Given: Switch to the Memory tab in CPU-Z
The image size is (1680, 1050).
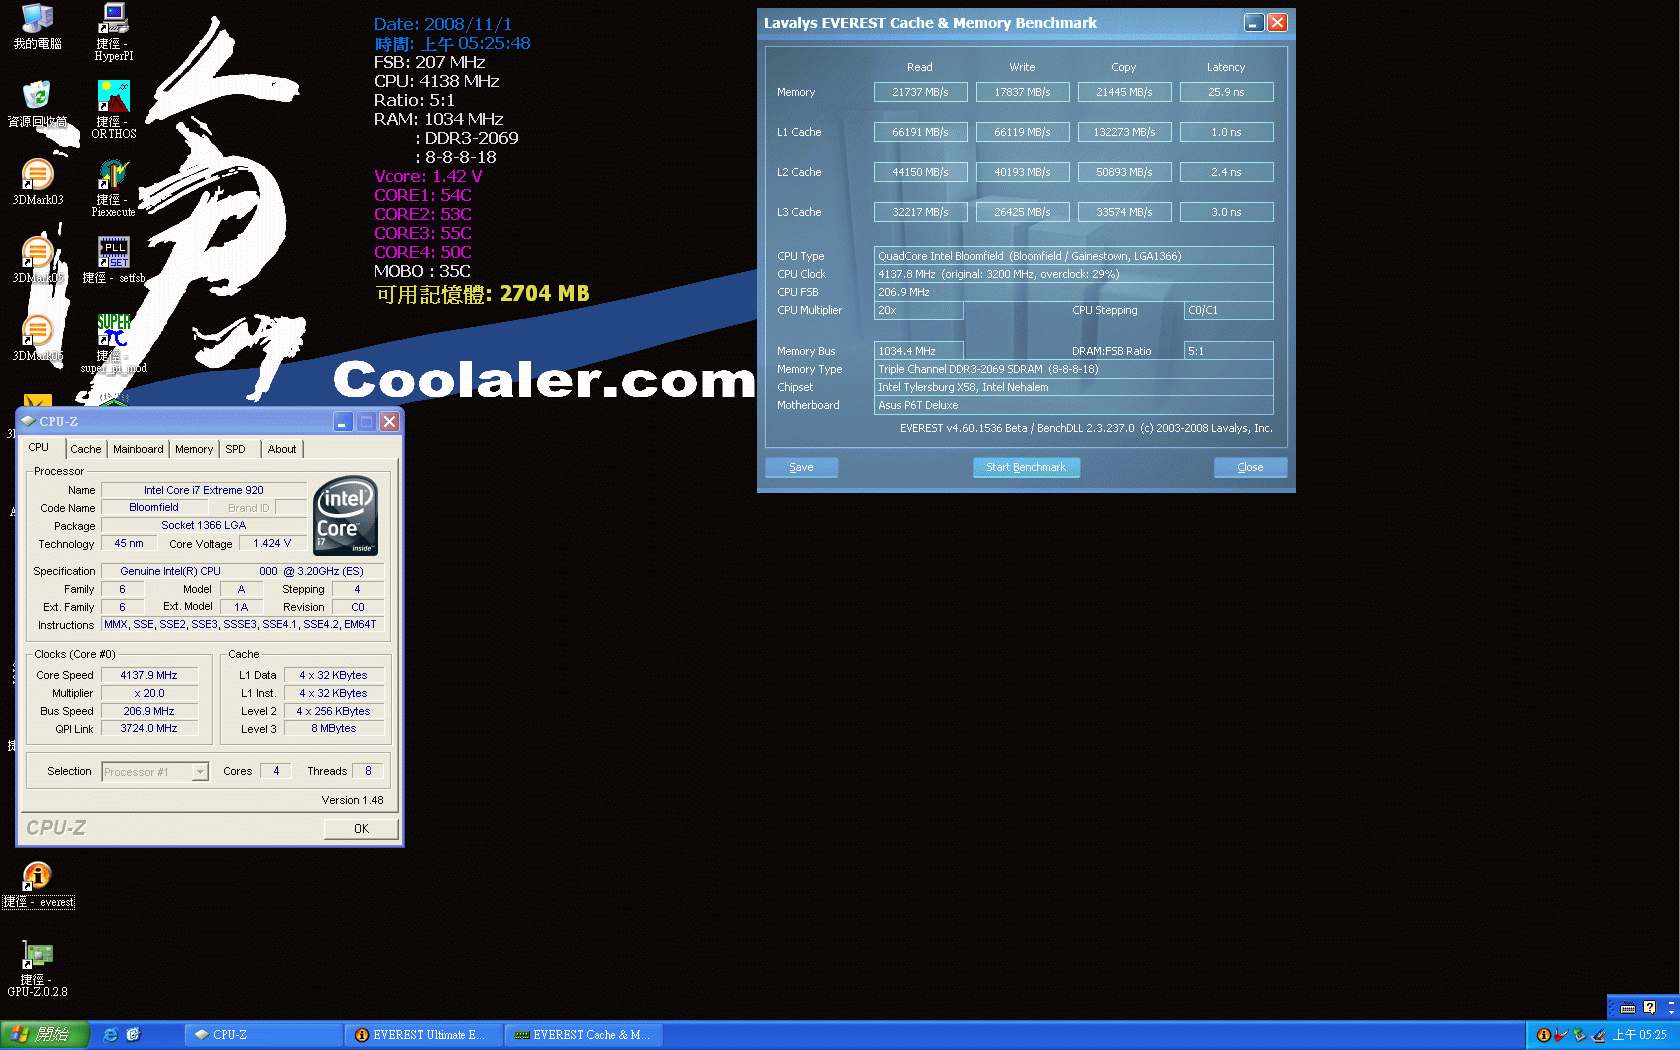Looking at the screenshot, I should tap(194, 449).
